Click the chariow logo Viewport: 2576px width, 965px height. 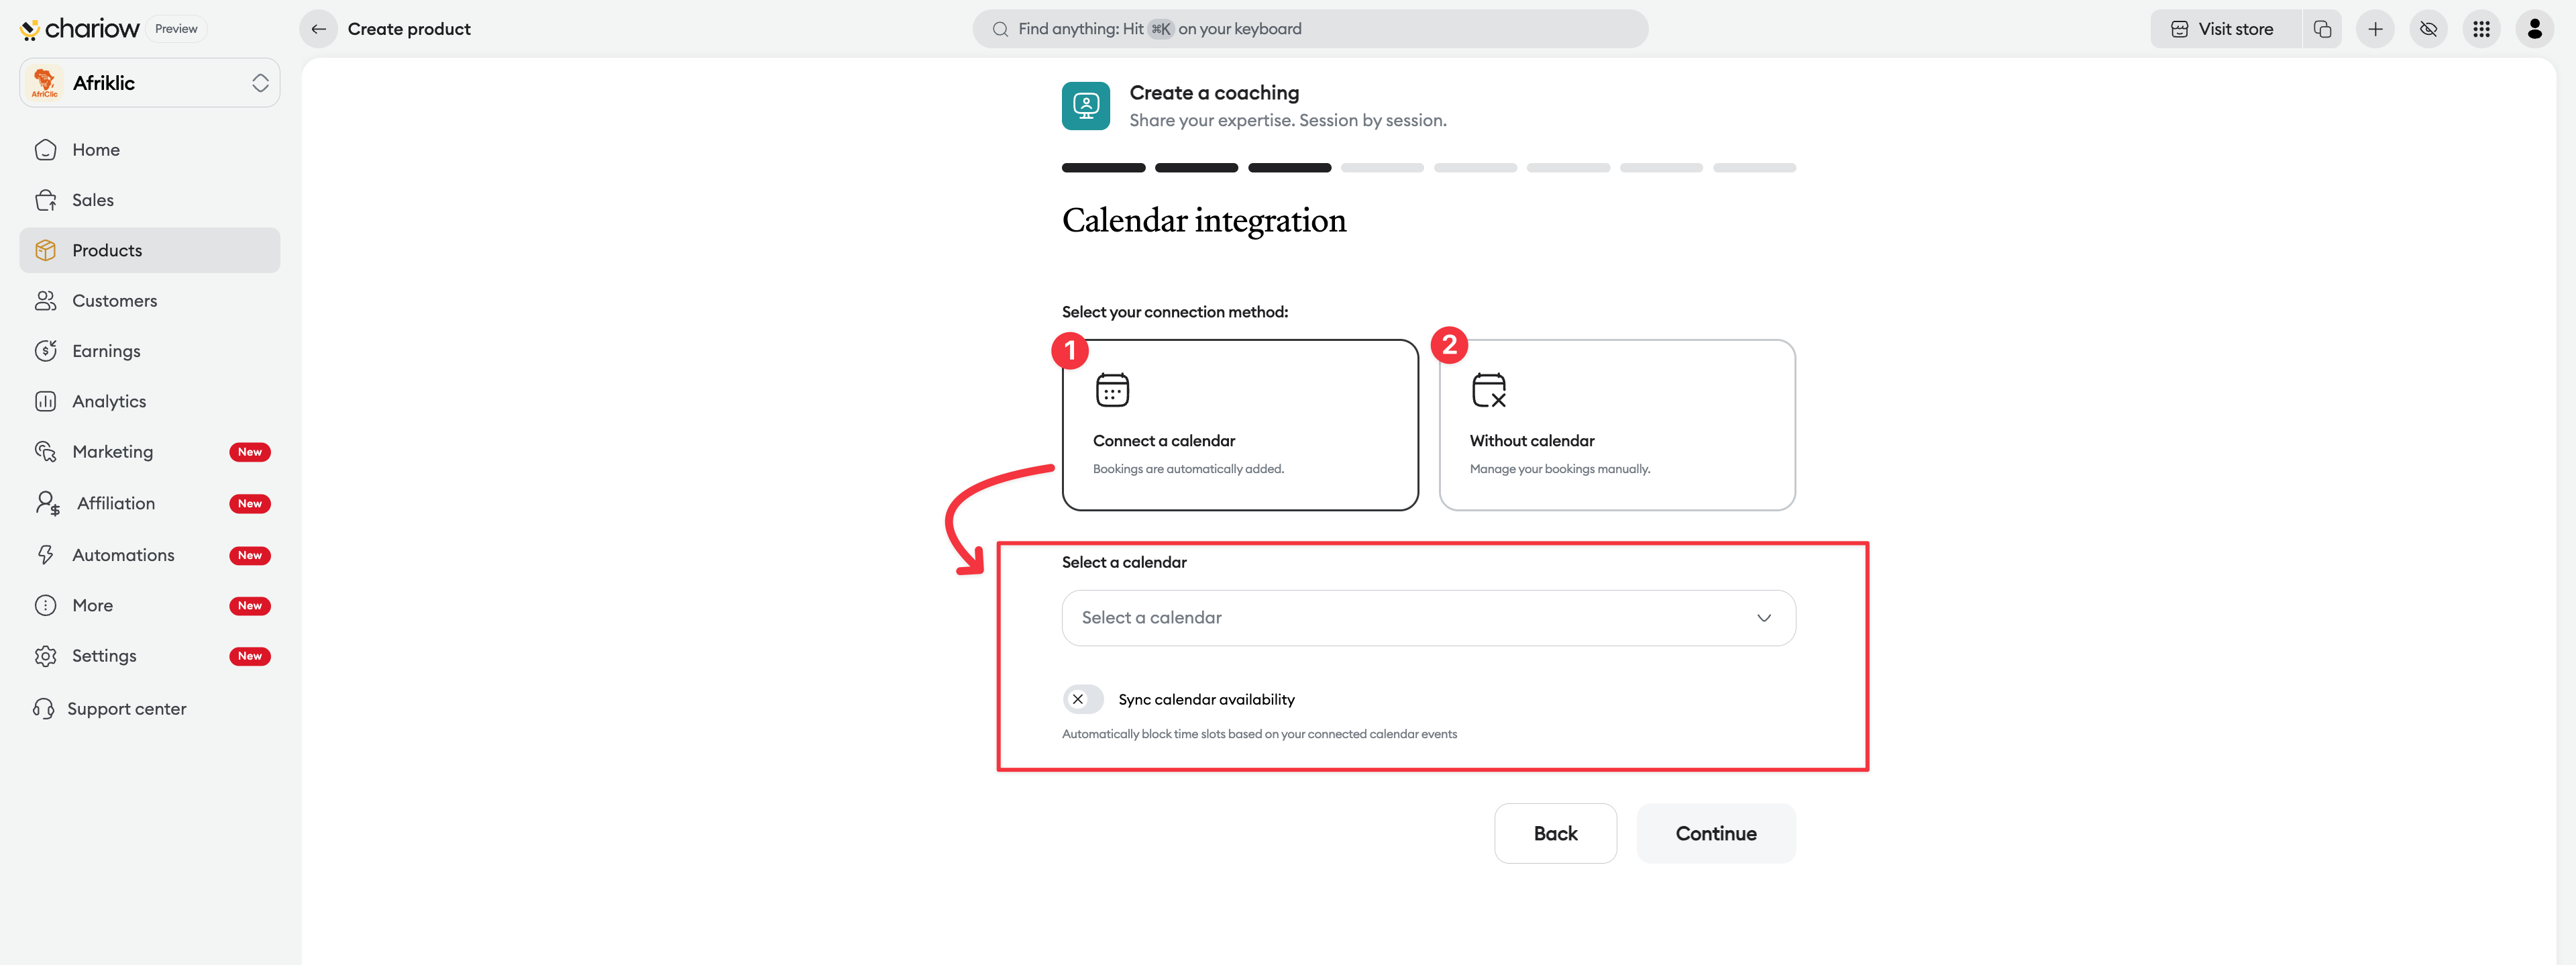click(x=80, y=29)
